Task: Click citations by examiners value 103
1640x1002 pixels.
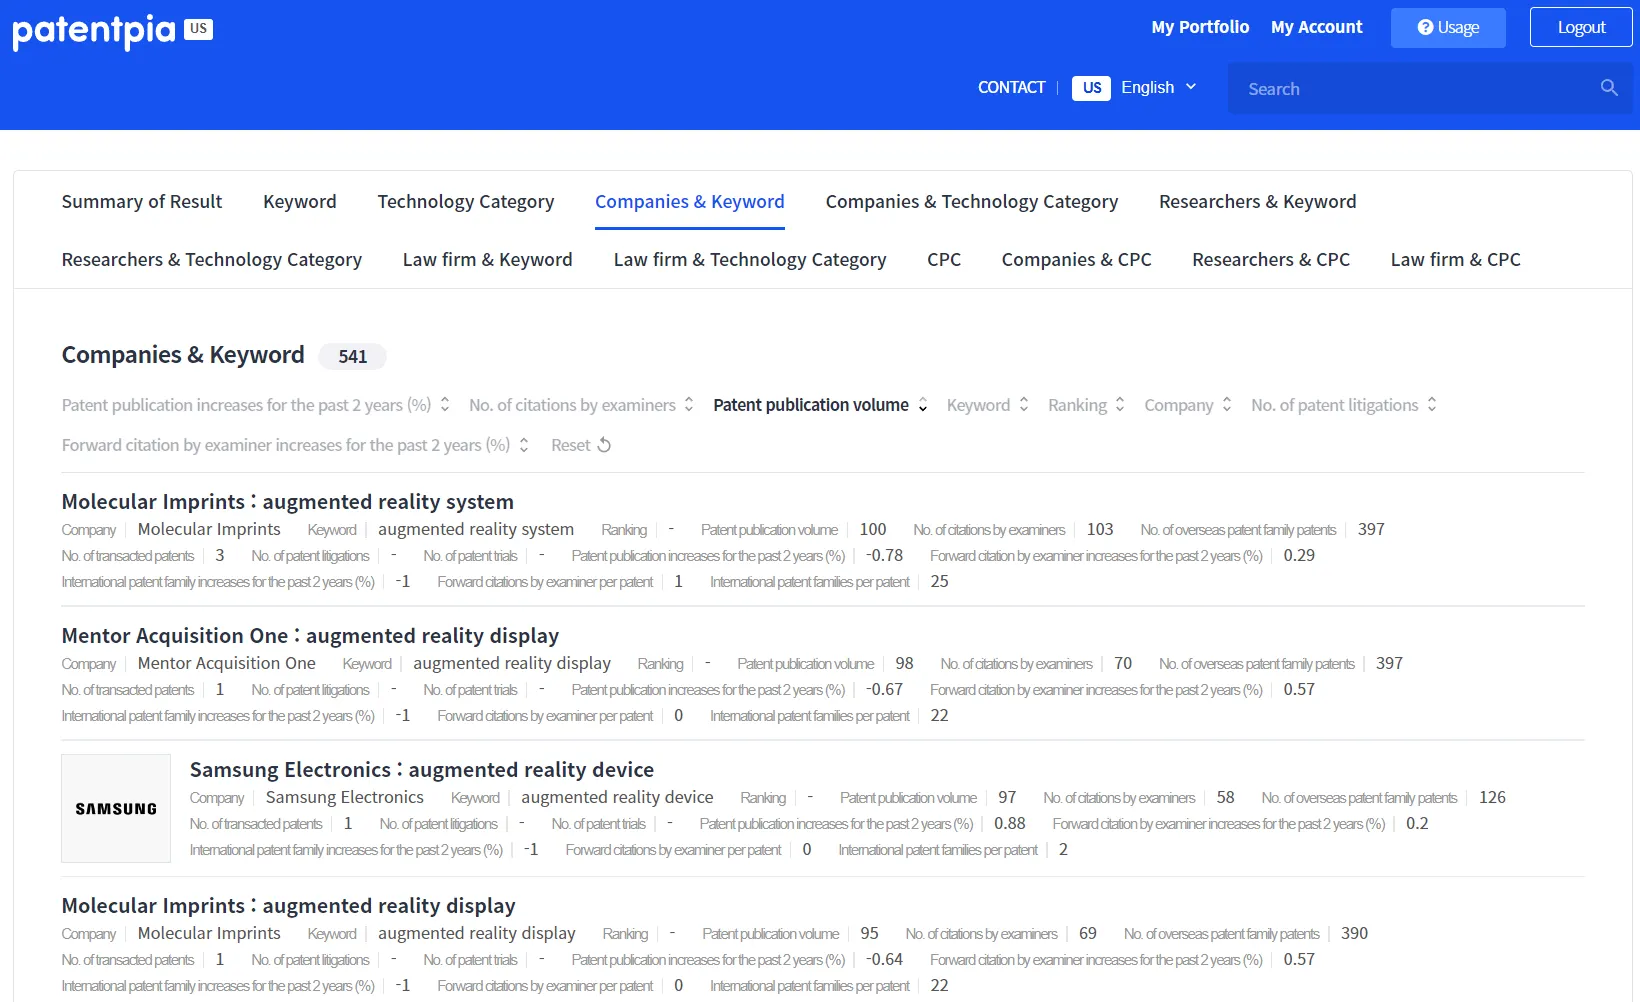Action: 1100,530
